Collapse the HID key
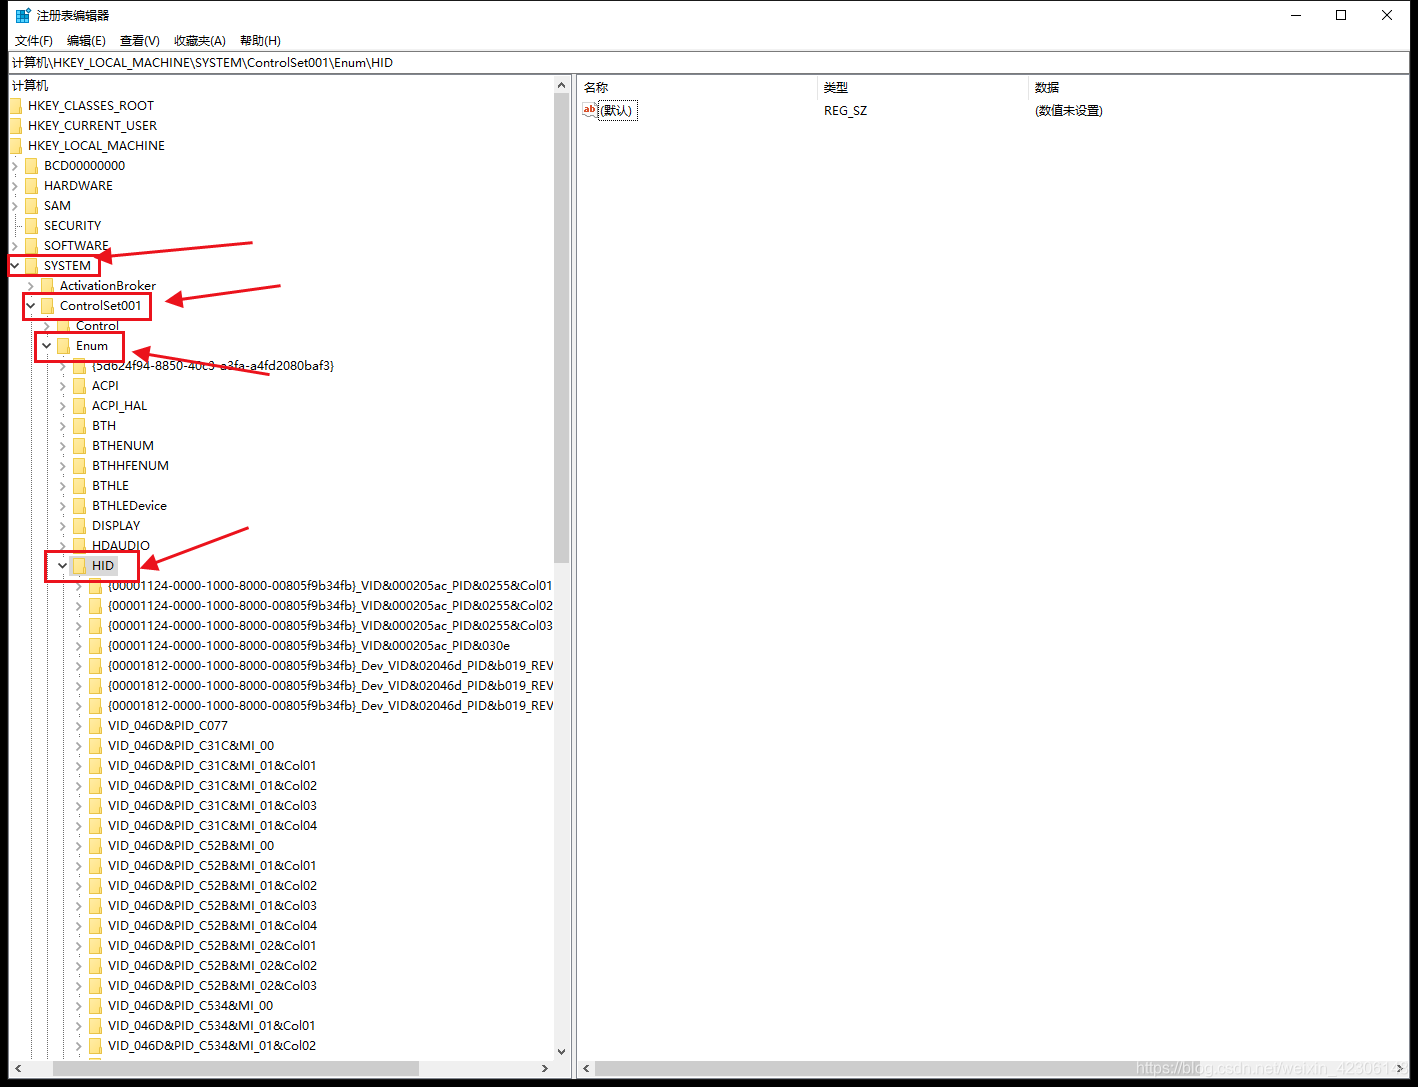The width and height of the screenshot is (1418, 1087). (x=63, y=565)
